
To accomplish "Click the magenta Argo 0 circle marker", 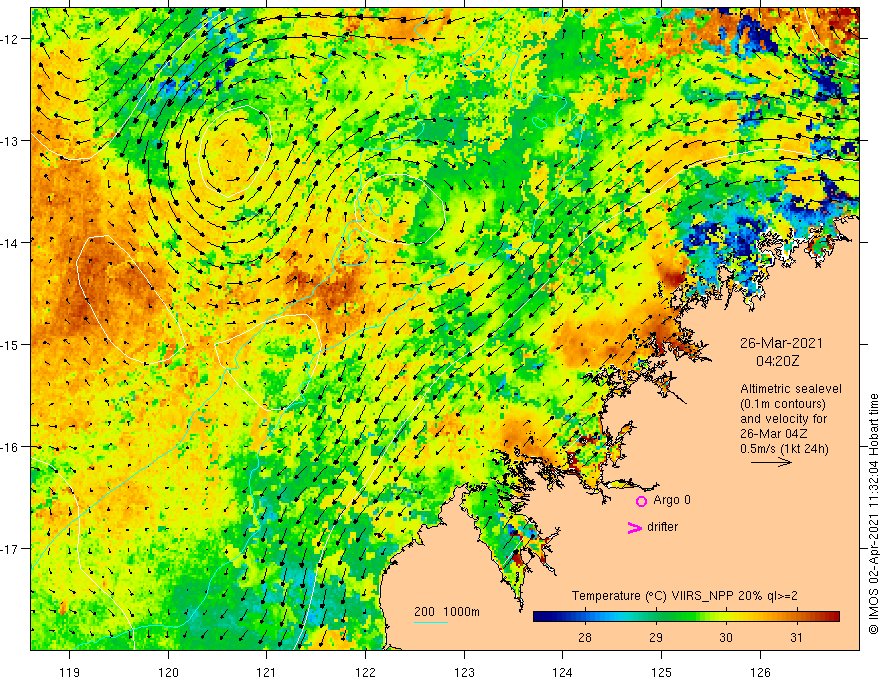I will [x=641, y=501].
